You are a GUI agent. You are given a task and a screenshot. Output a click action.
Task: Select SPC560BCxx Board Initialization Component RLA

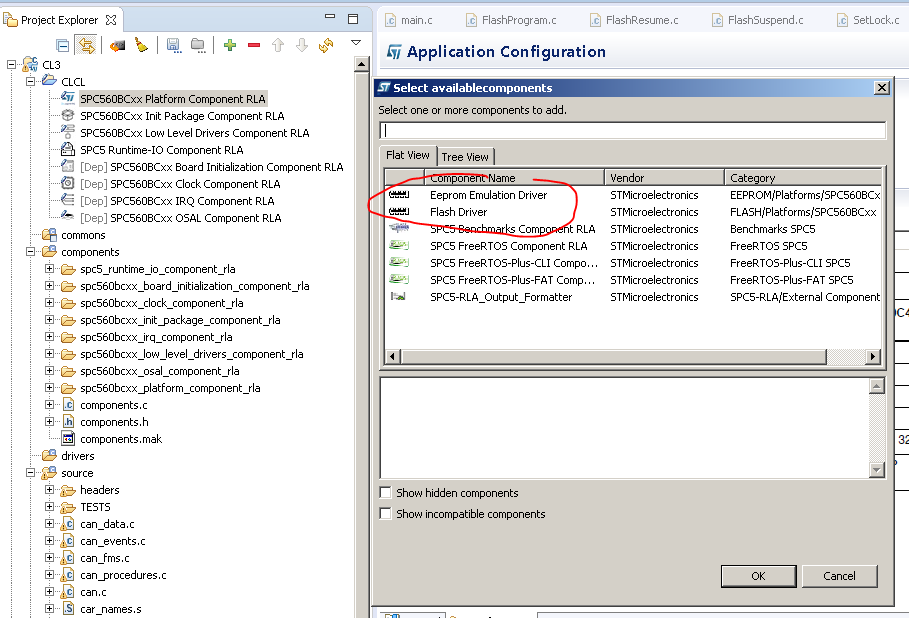212,167
